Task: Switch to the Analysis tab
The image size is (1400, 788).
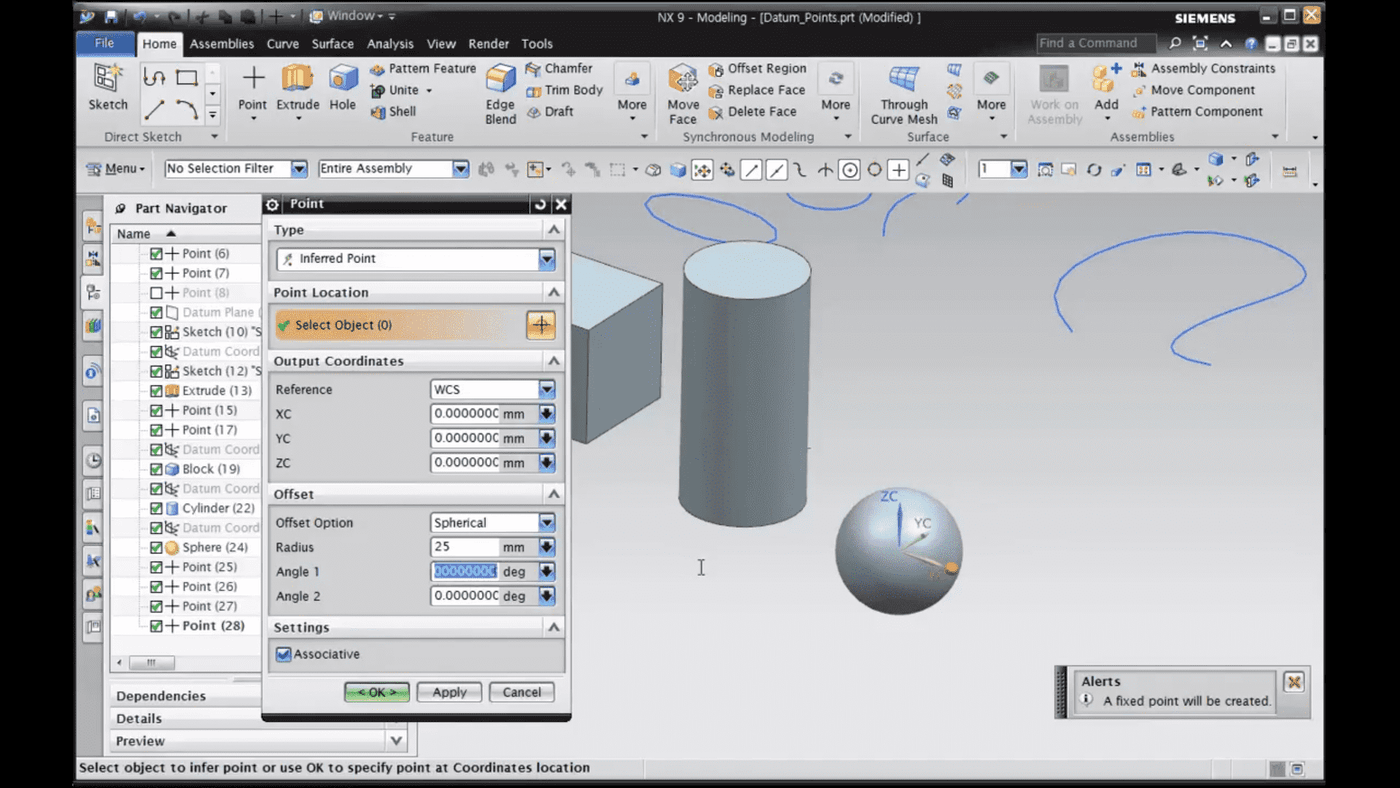Action: [390, 44]
